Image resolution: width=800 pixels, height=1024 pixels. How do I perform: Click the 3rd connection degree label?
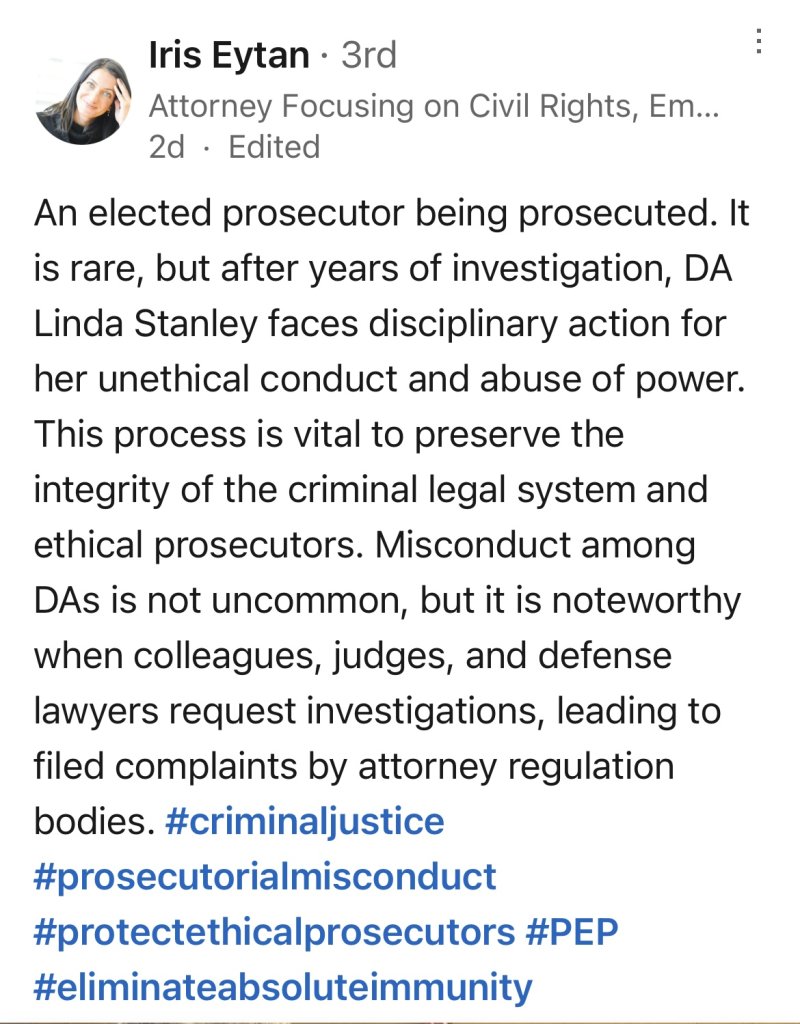point(369,56)
